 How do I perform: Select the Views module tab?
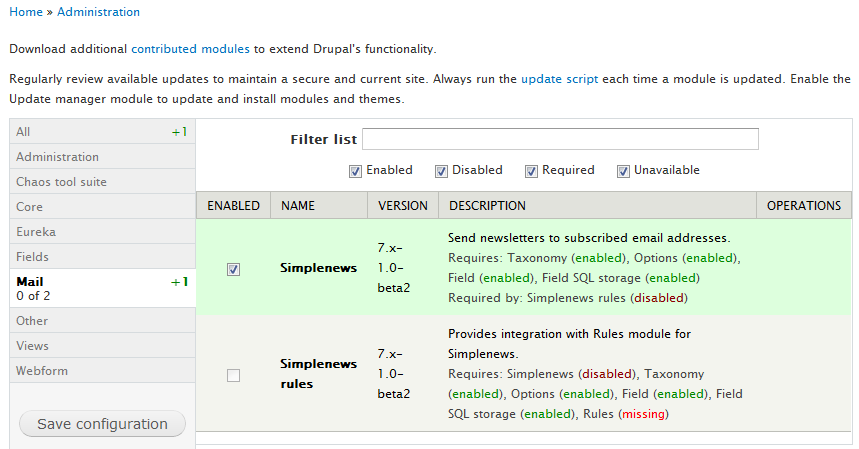tap(32, 346)
